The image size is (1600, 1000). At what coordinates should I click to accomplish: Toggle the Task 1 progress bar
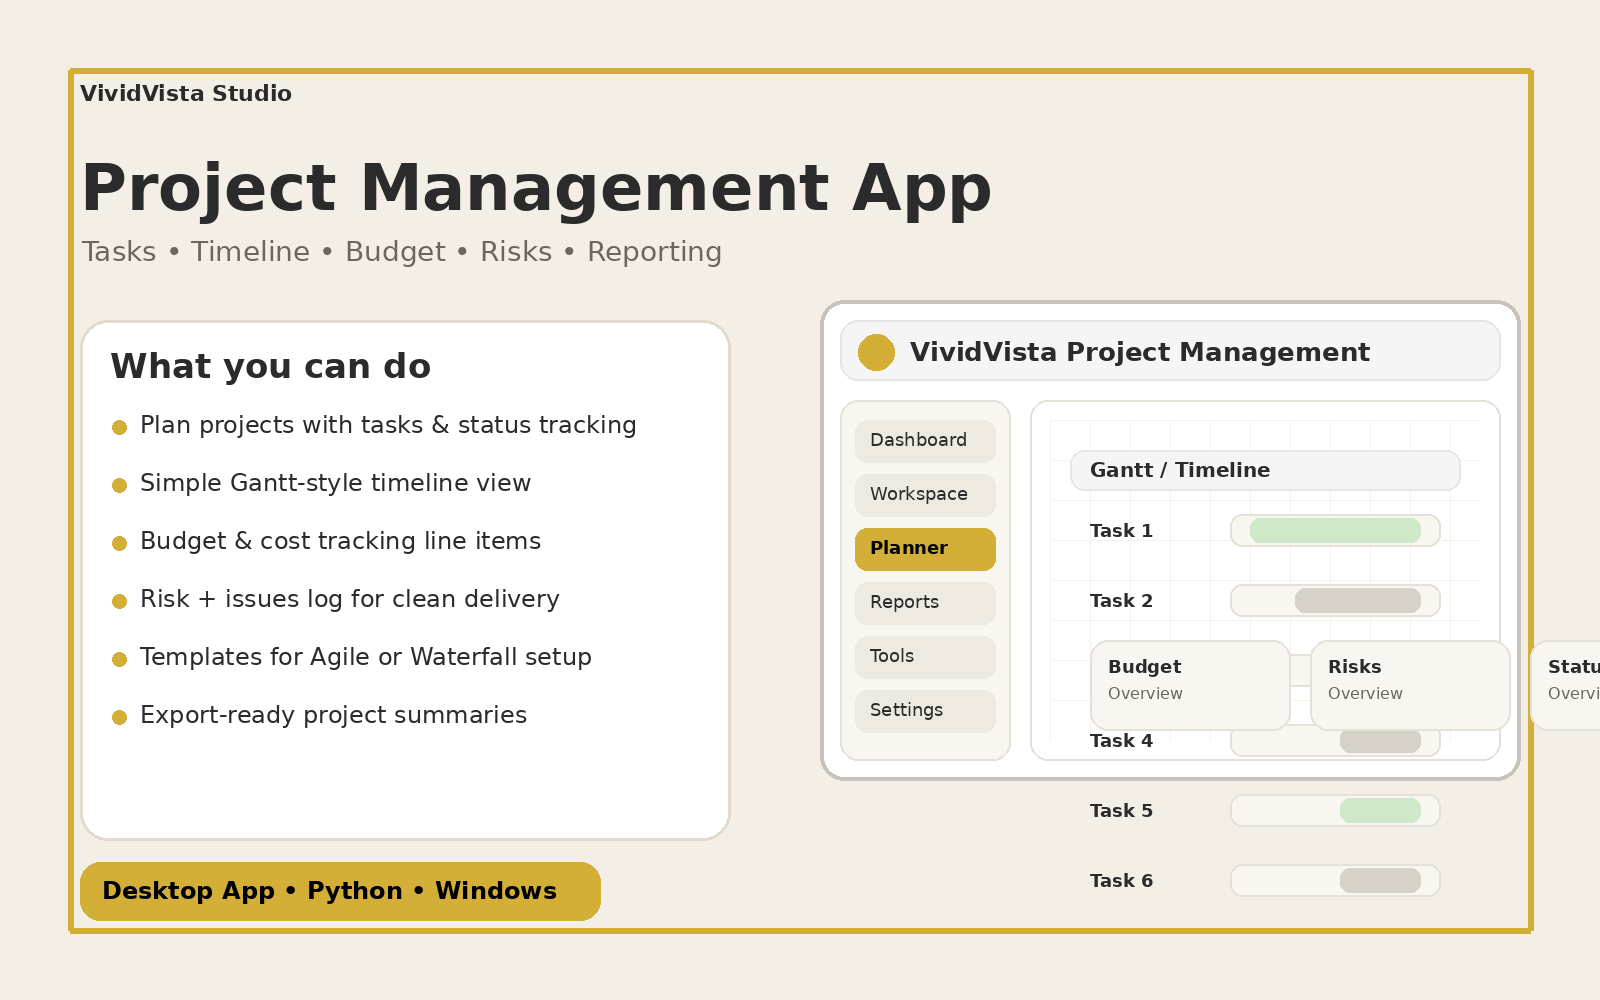point(1335,530)
